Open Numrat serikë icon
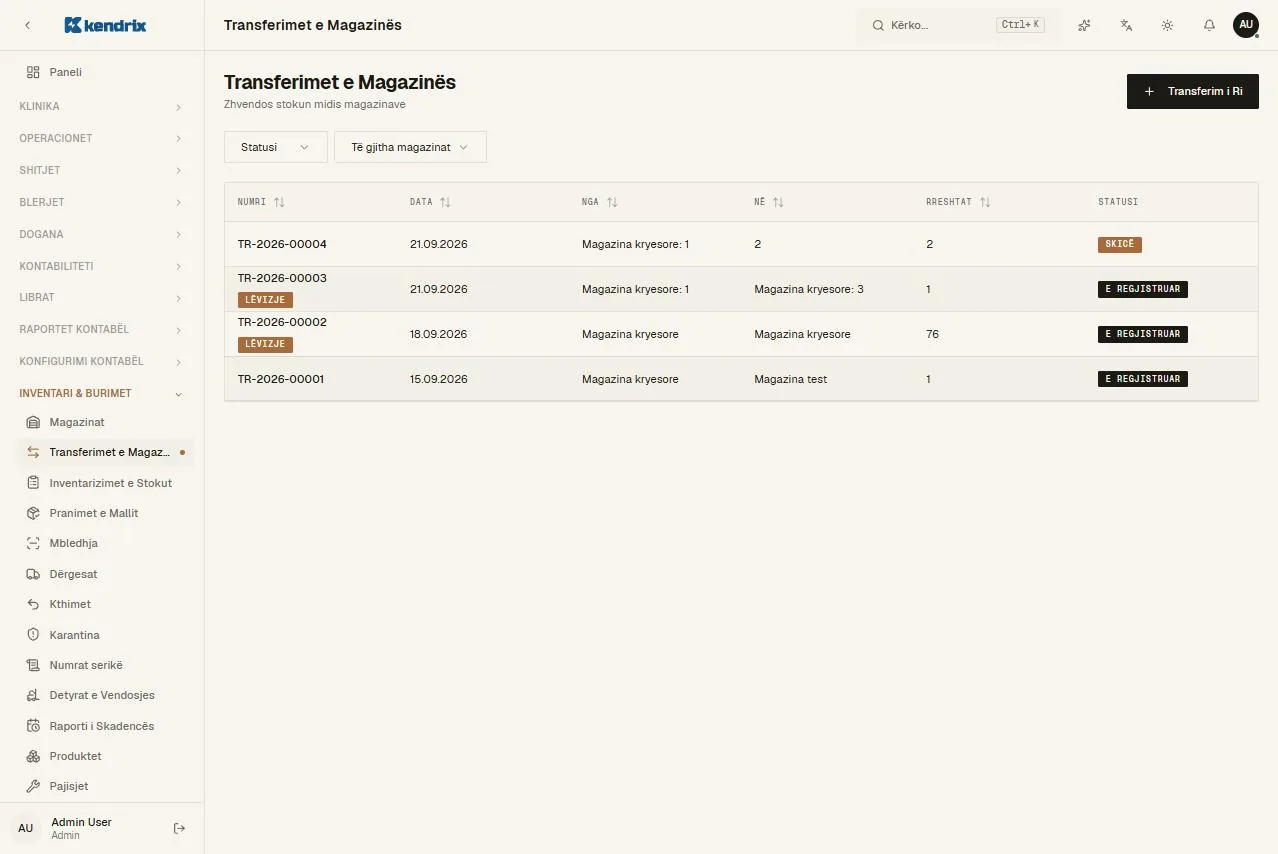The image size is (1278, 854). point(33,665)
